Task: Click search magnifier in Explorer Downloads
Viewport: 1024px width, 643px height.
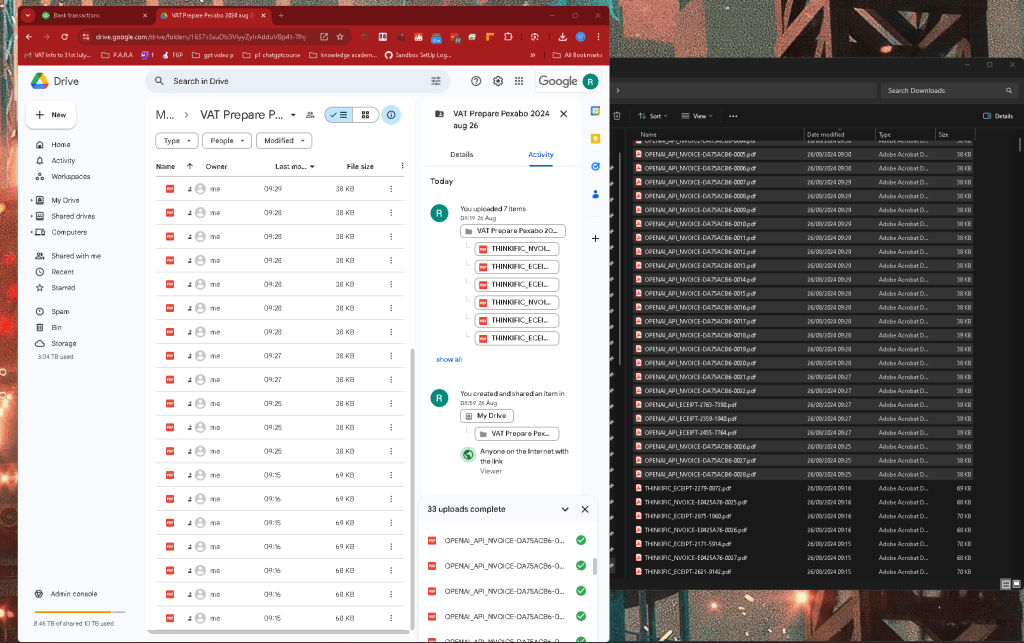Action: pos(1008,91)
